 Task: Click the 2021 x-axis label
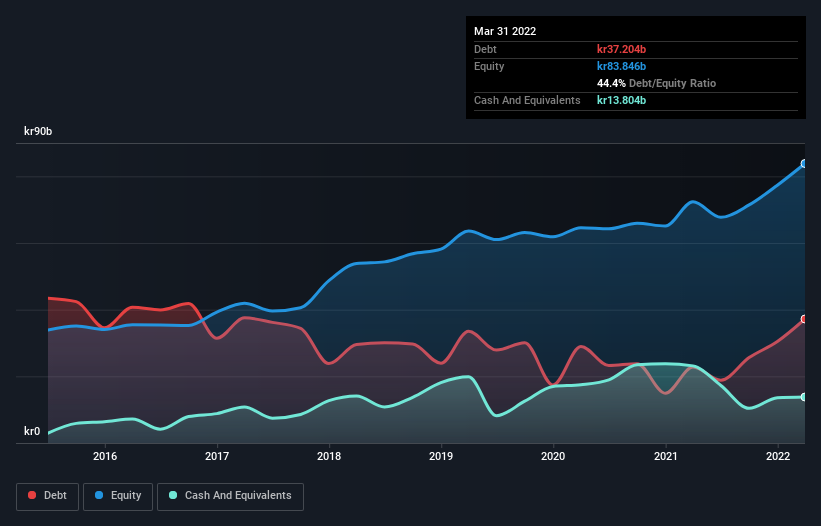pos(665,456)
